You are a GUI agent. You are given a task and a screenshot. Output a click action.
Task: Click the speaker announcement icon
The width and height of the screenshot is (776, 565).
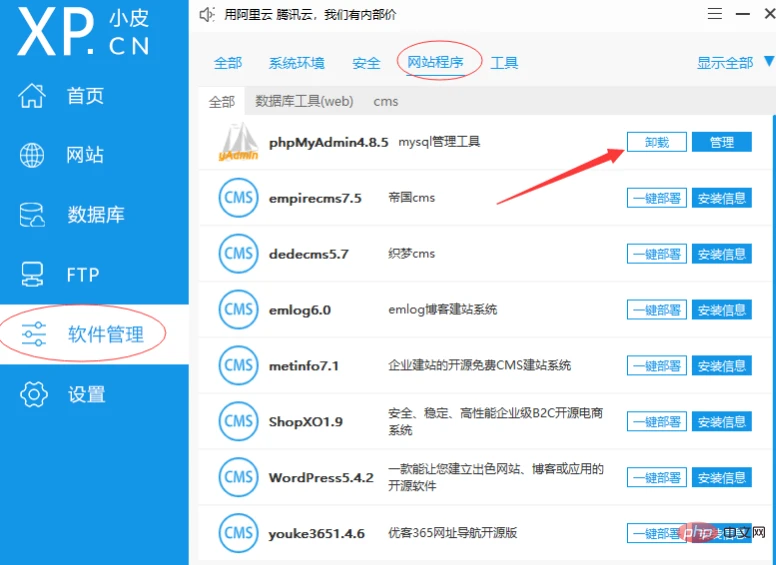pos(207,15)
